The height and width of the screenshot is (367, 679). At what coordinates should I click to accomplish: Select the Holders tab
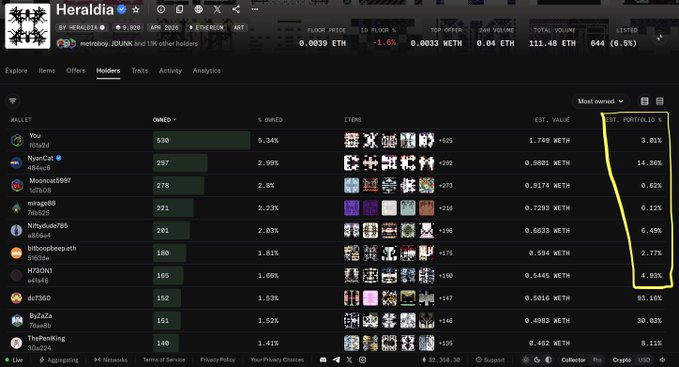pyautogui.click(x=108, y=70)
